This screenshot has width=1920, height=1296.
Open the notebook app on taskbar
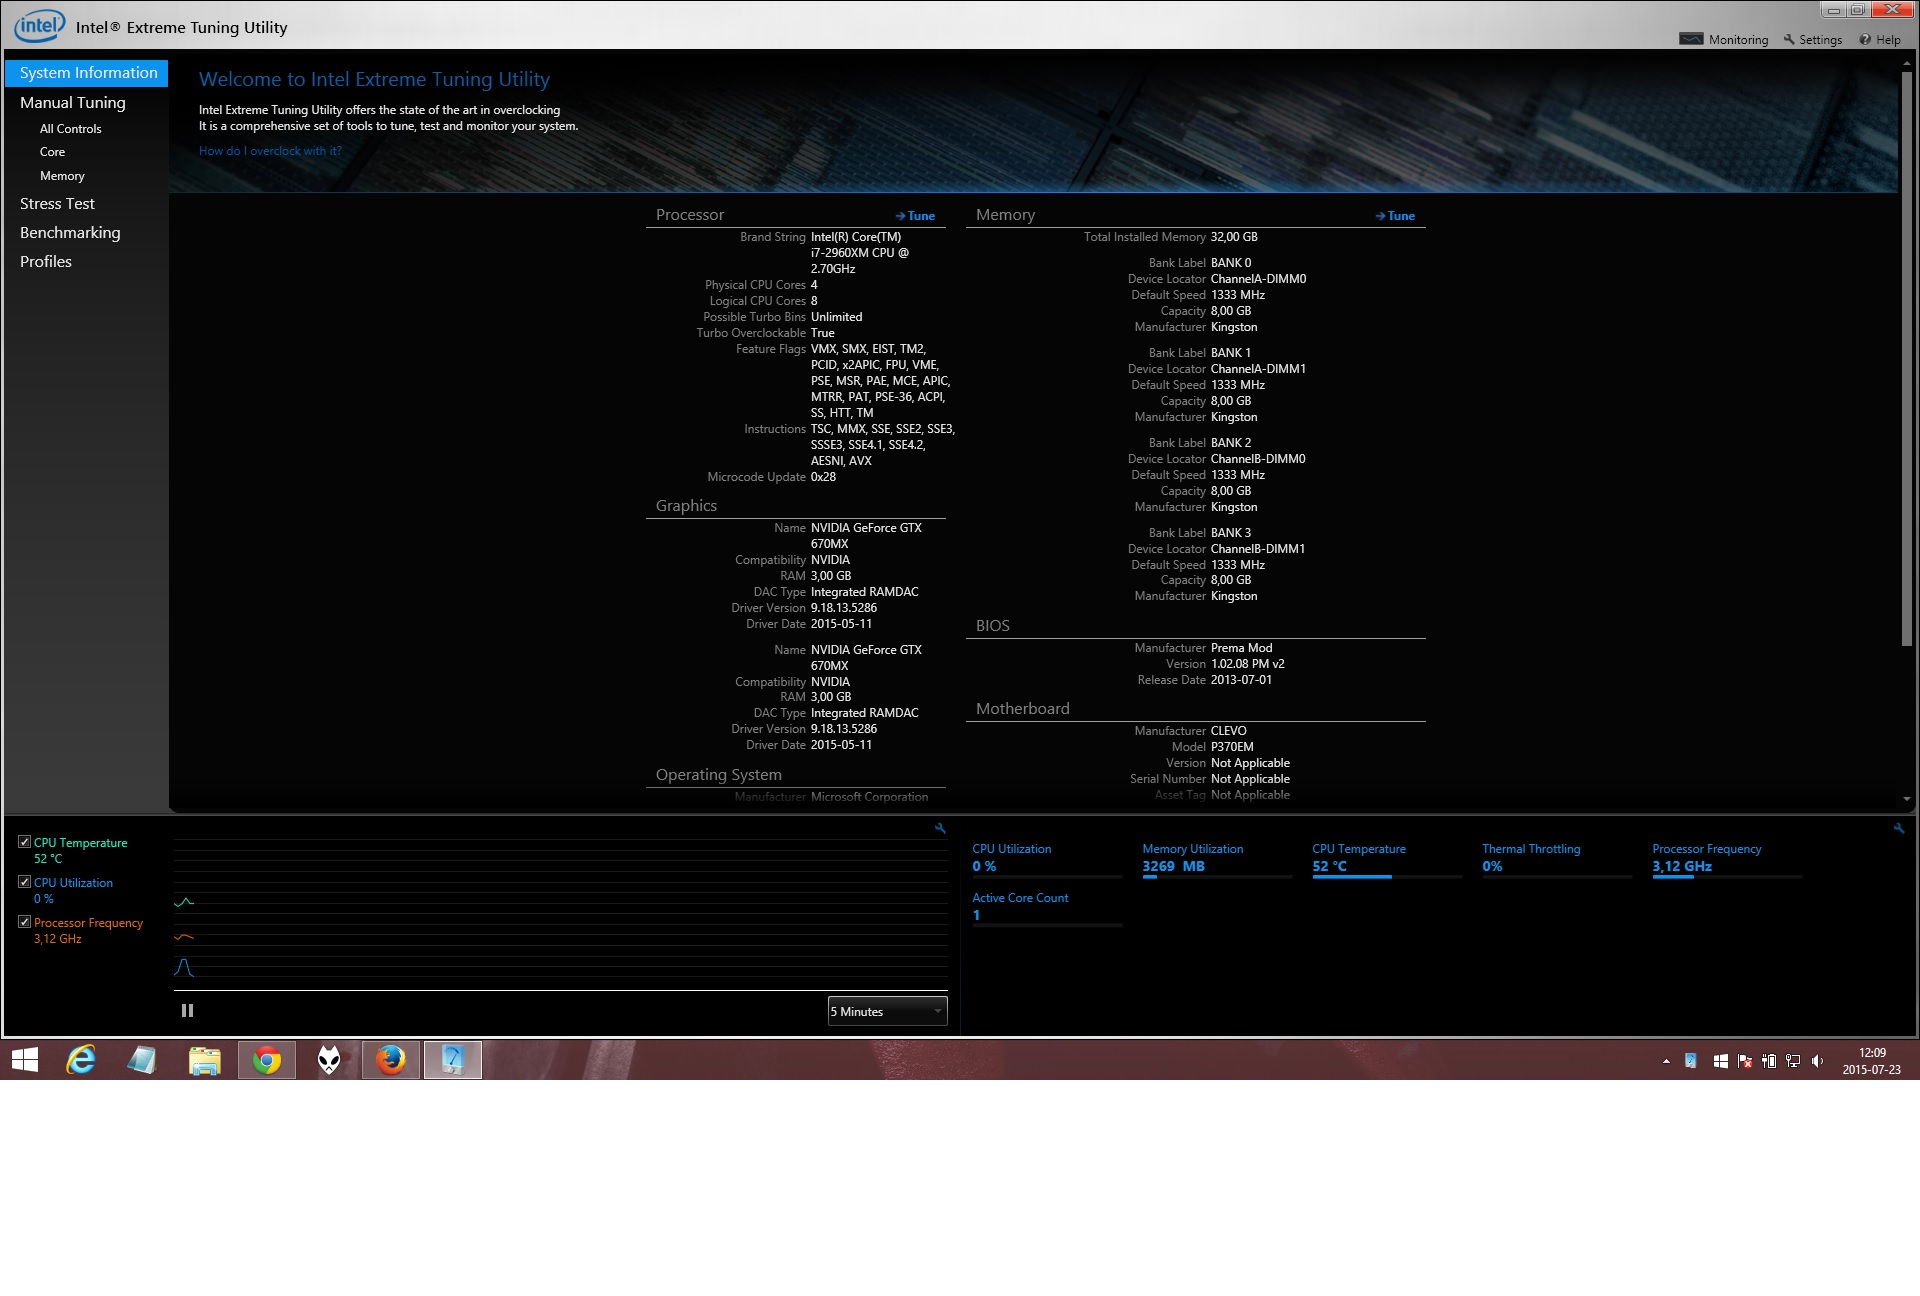pyautogui.click(x=142, y=1060)
